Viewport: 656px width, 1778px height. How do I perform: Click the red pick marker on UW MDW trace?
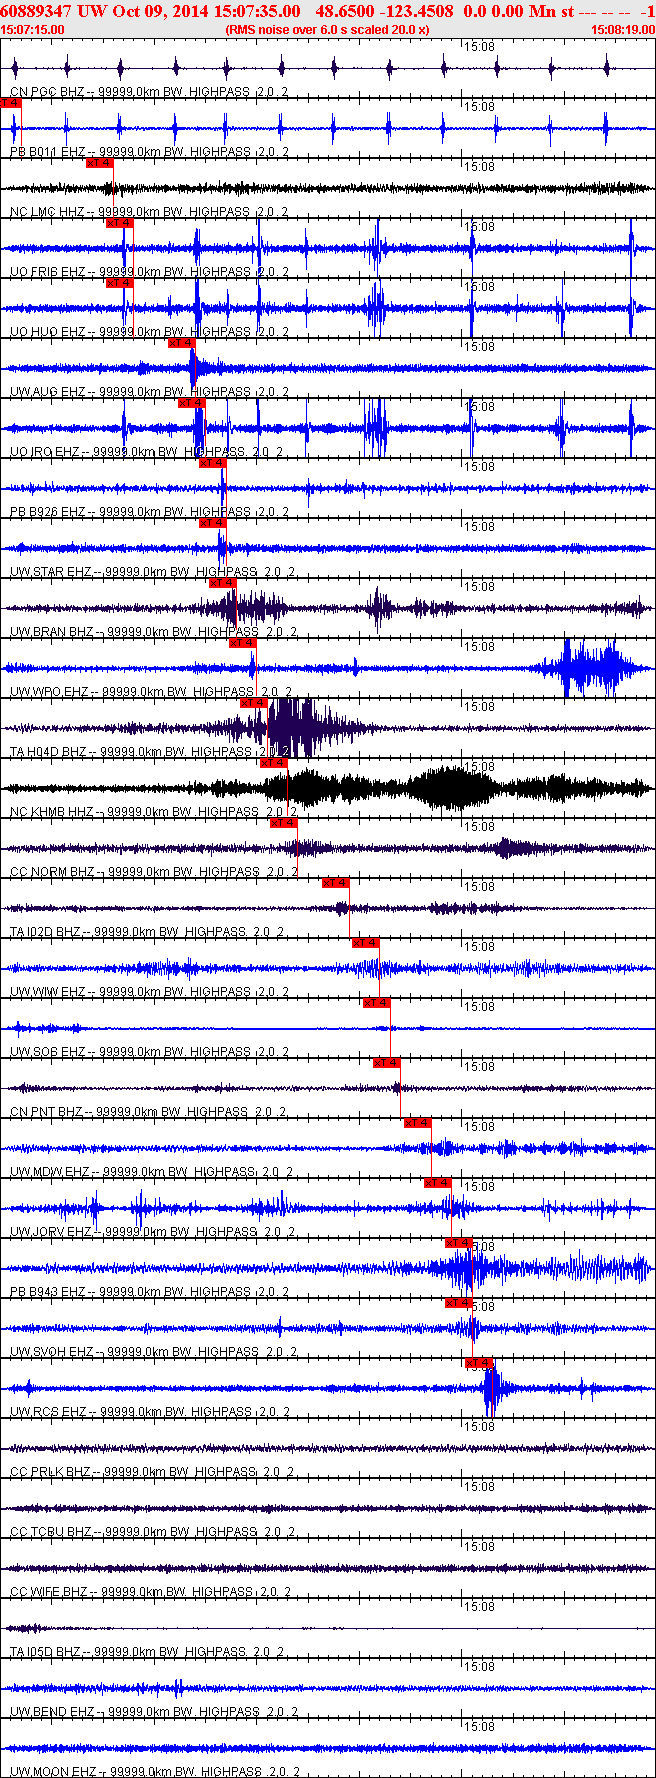(x=418, y=1123)
